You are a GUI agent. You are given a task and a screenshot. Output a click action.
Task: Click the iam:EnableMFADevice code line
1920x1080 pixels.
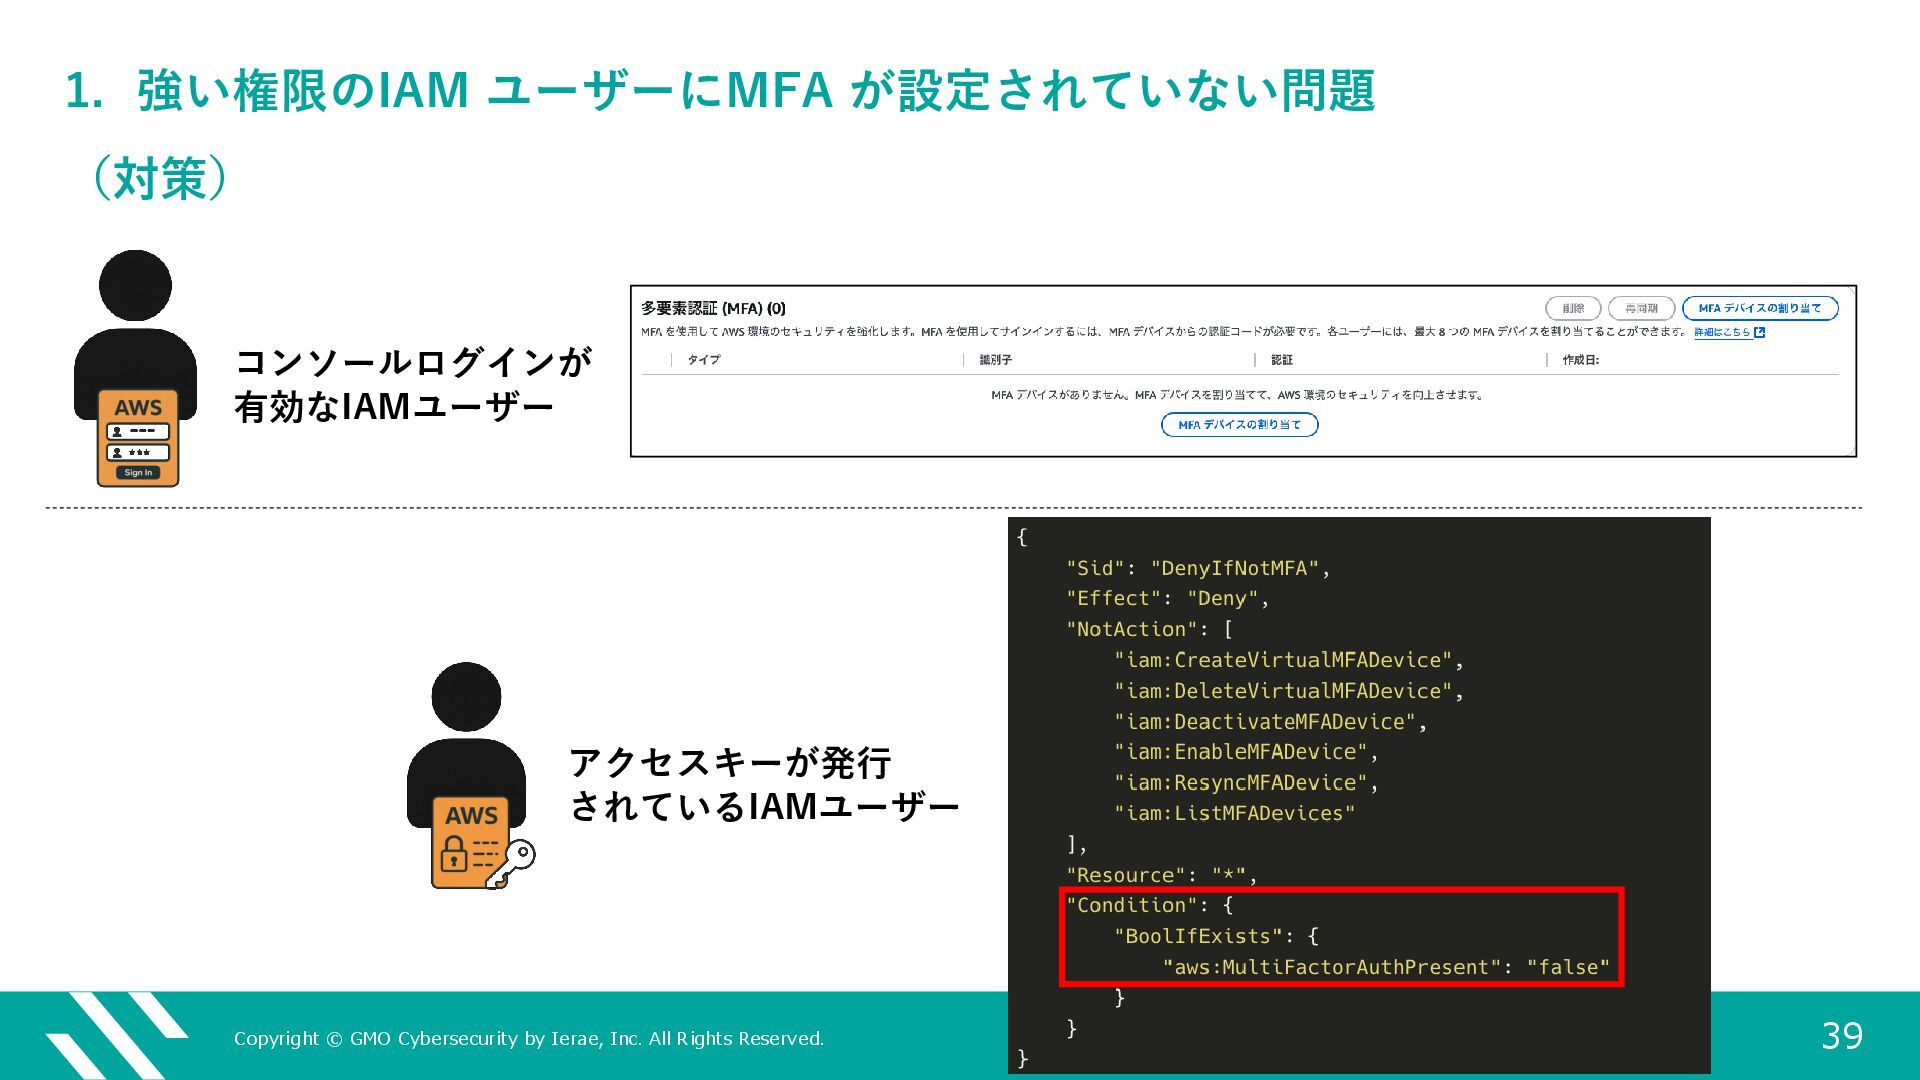[x=1245, y=752]
